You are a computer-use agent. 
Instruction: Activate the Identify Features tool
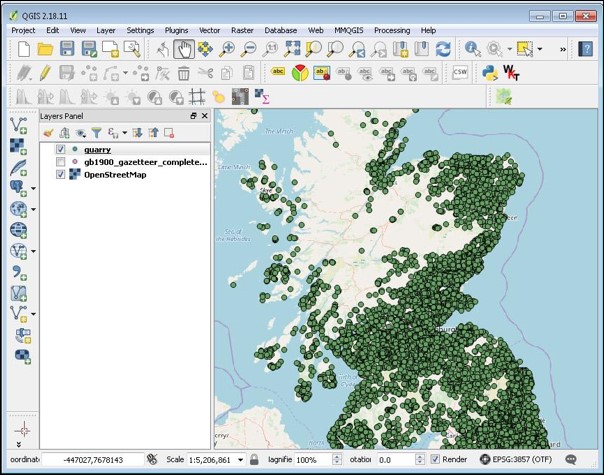(473, 49)
